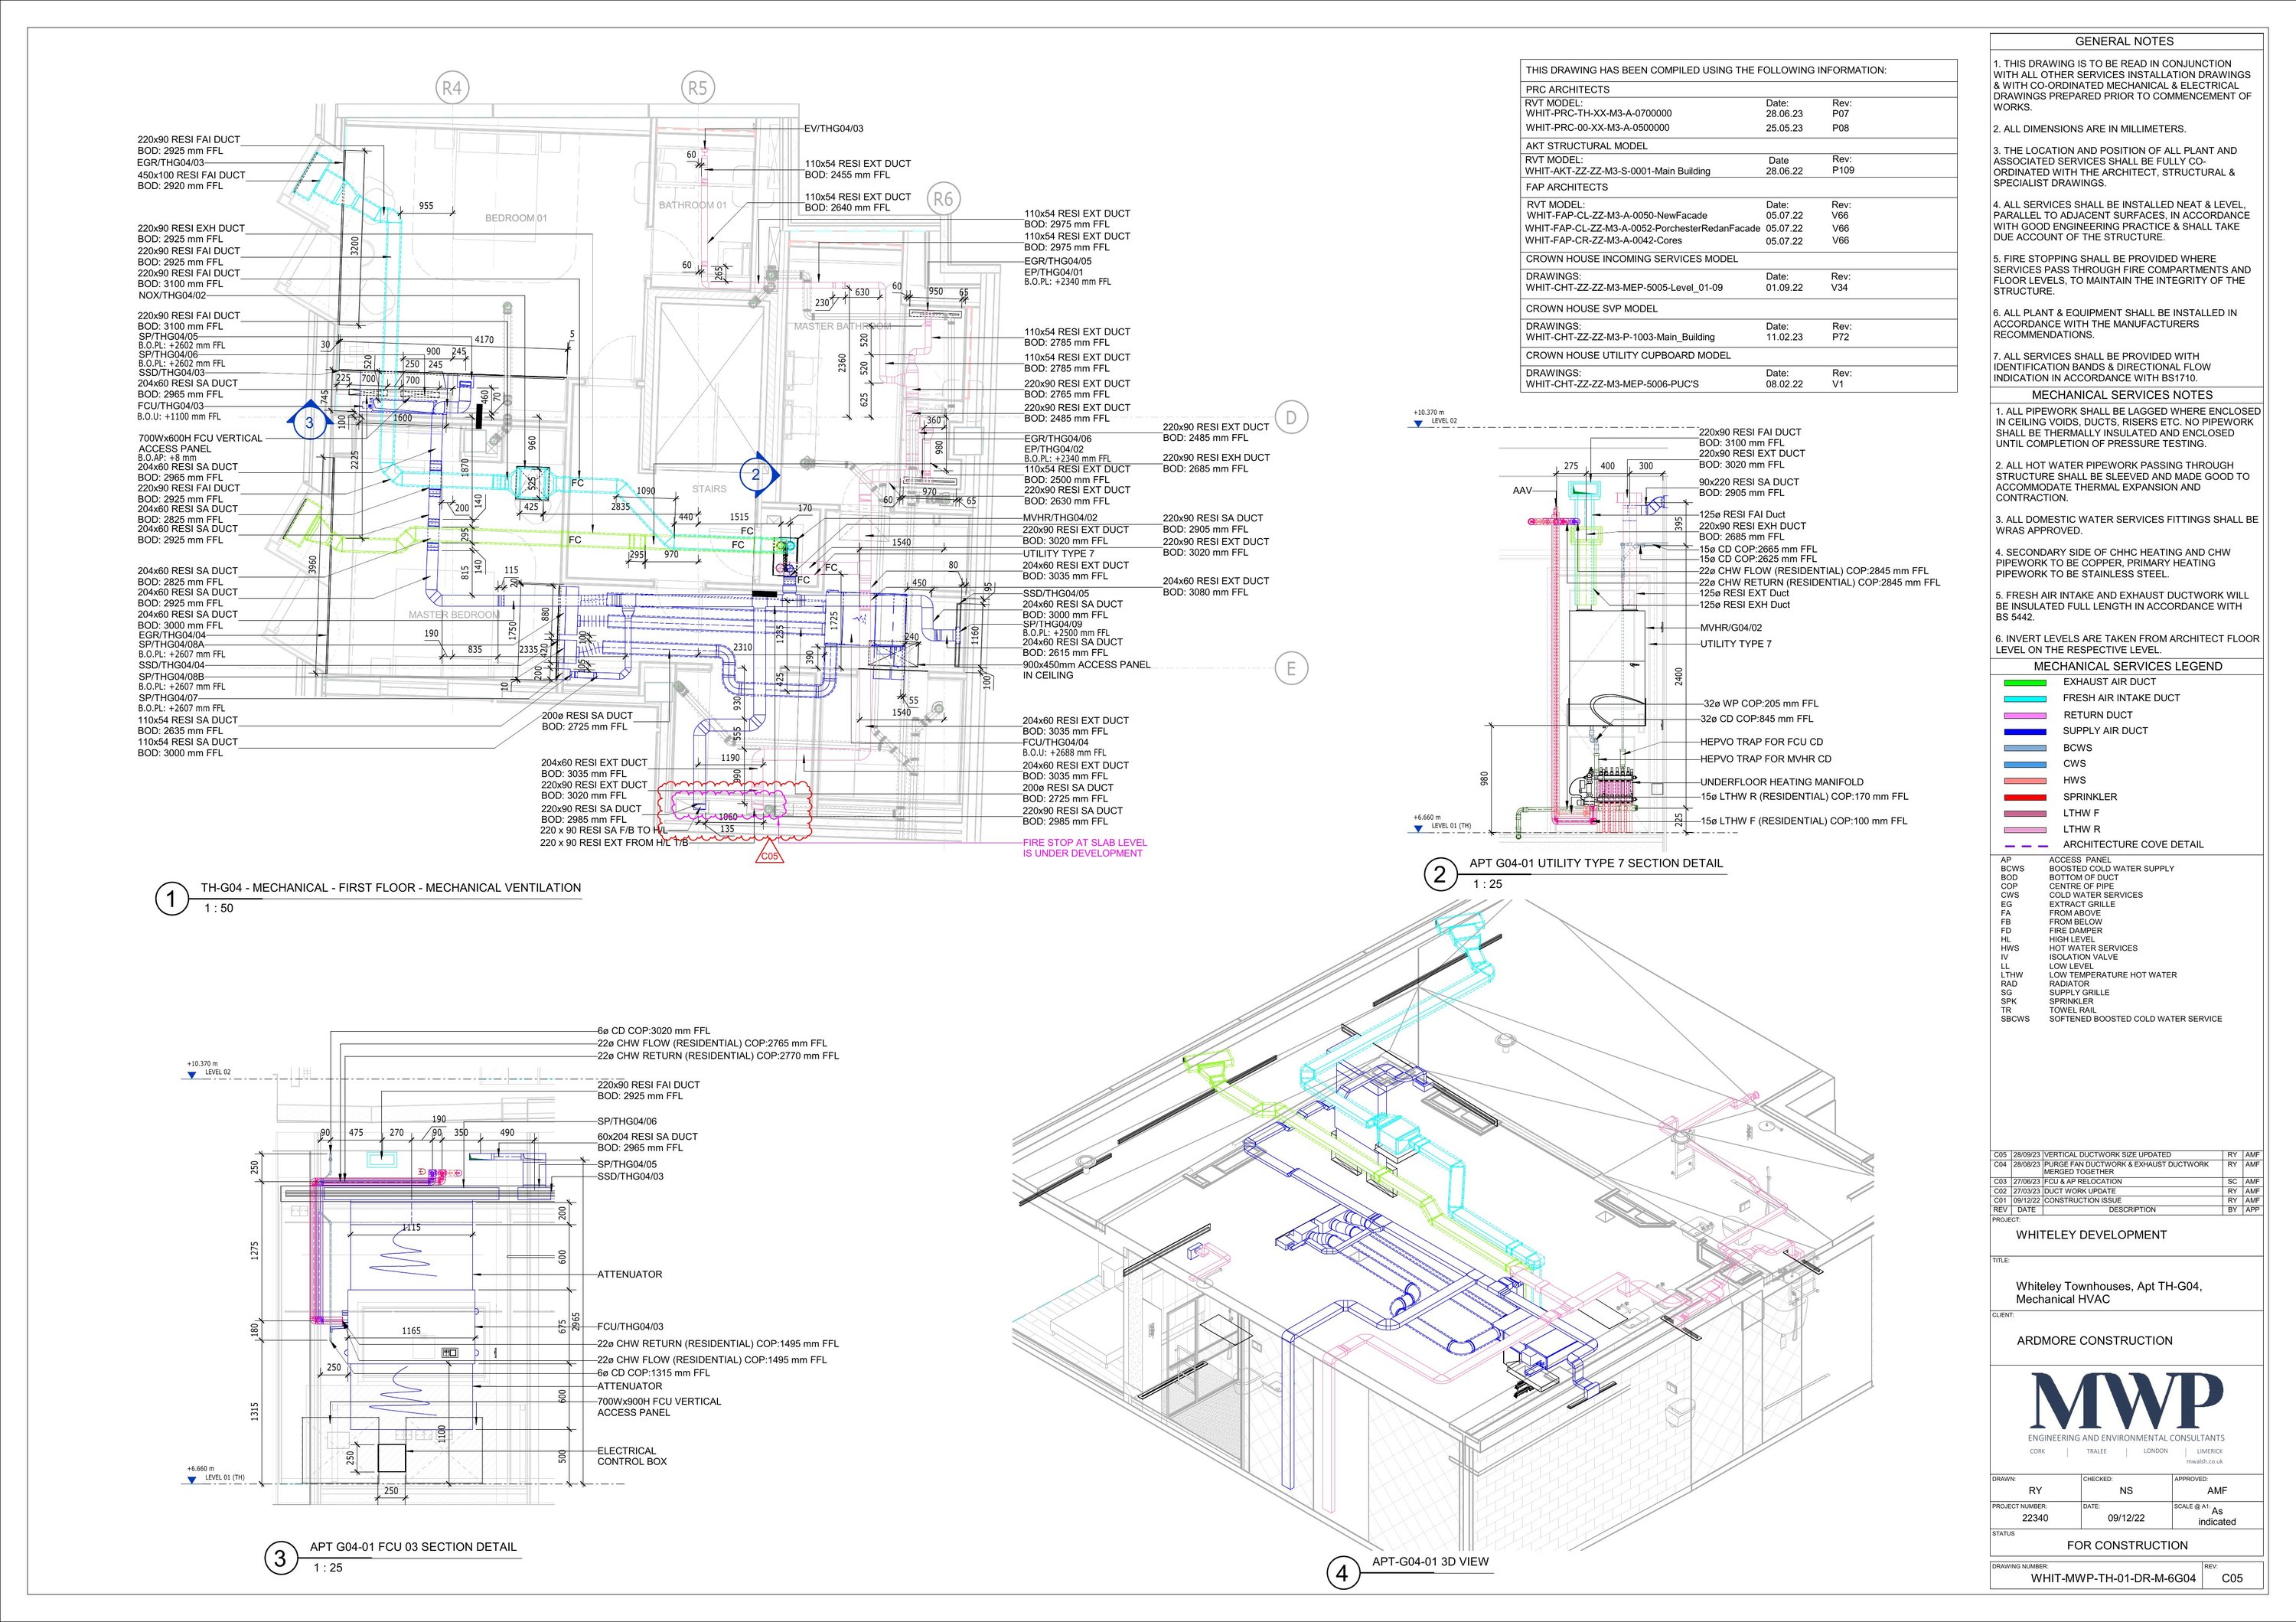Click grid bubble R5 at top
Screen dimensions: 2296x1622
(698, 88)
